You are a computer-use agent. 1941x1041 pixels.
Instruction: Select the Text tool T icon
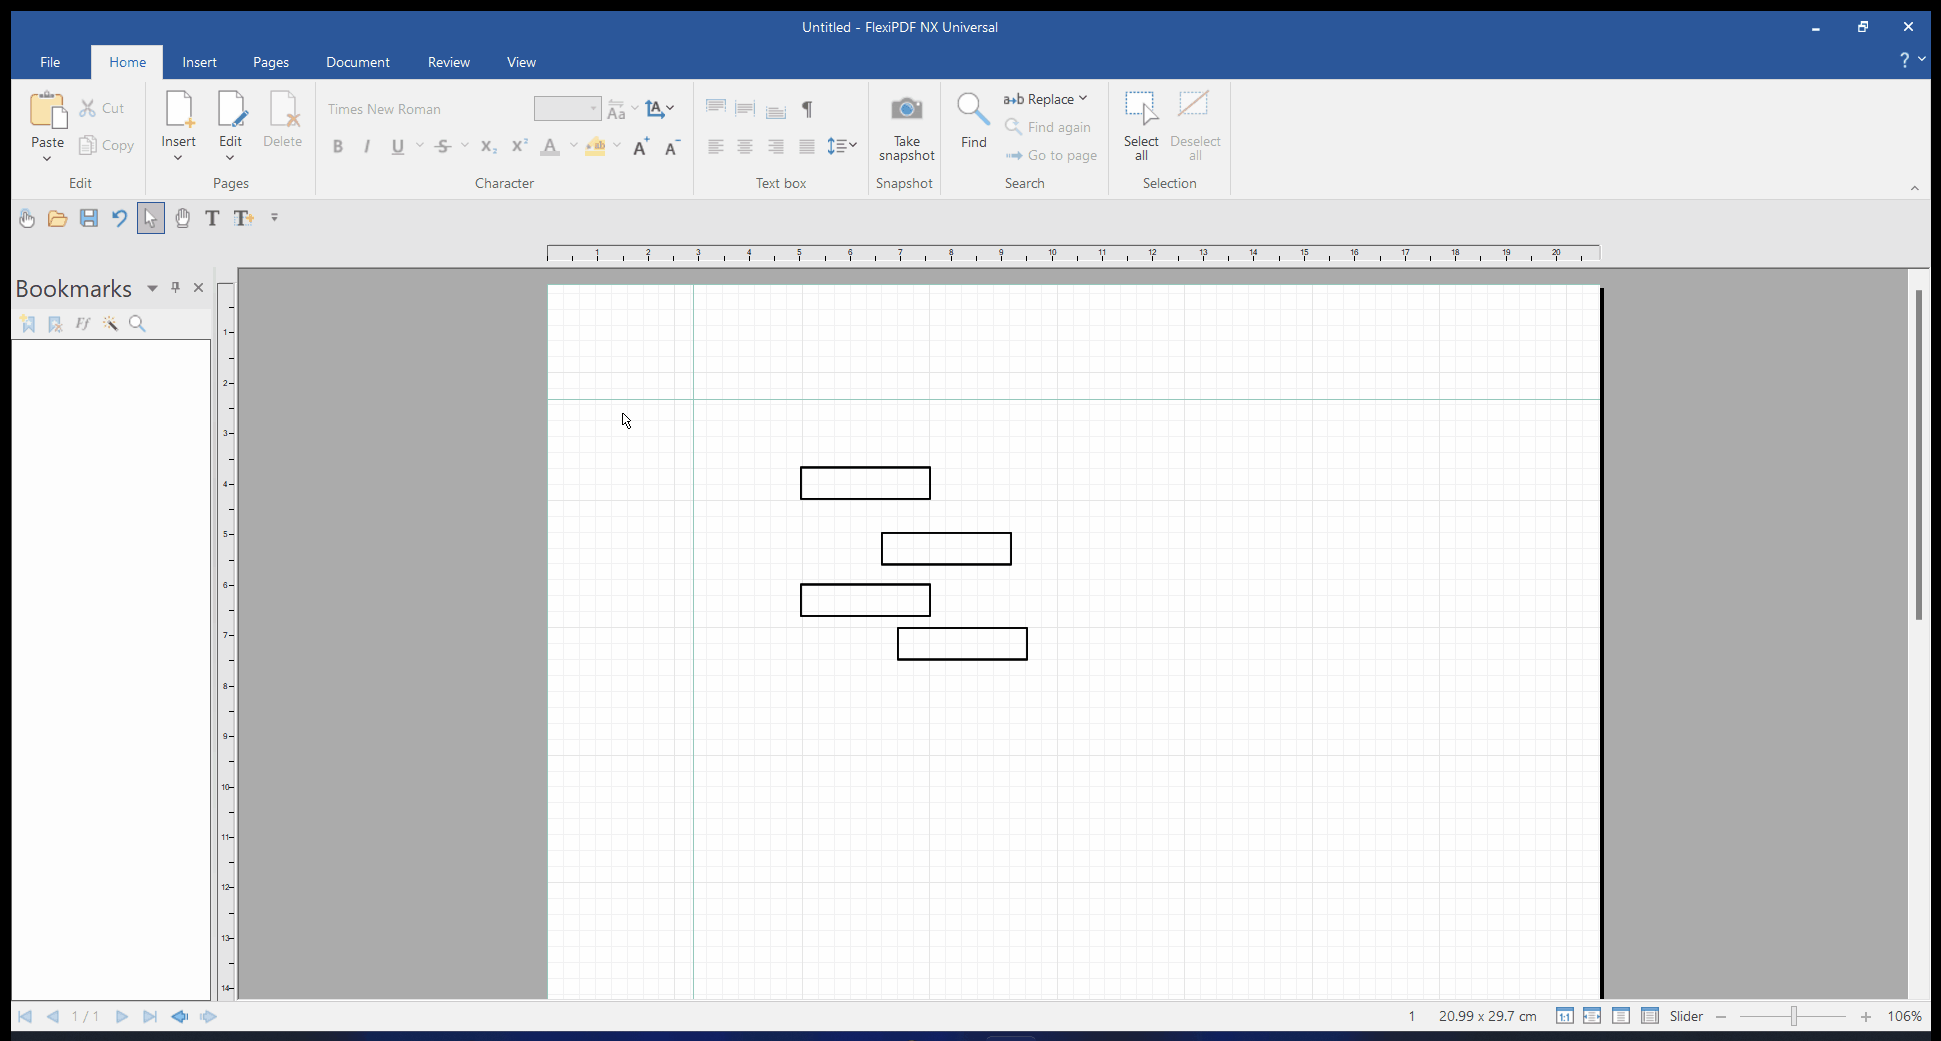pyautogui.click(x=212, y=218)
